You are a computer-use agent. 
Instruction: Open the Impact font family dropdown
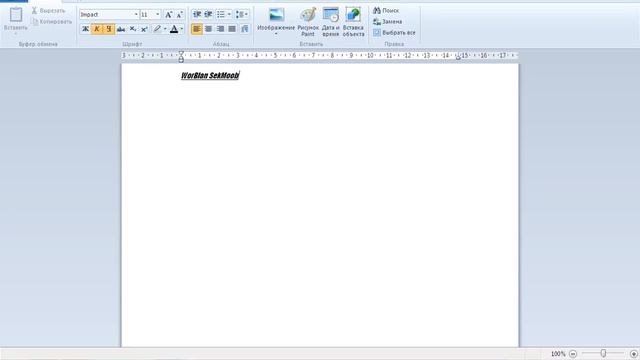[136, 15]
